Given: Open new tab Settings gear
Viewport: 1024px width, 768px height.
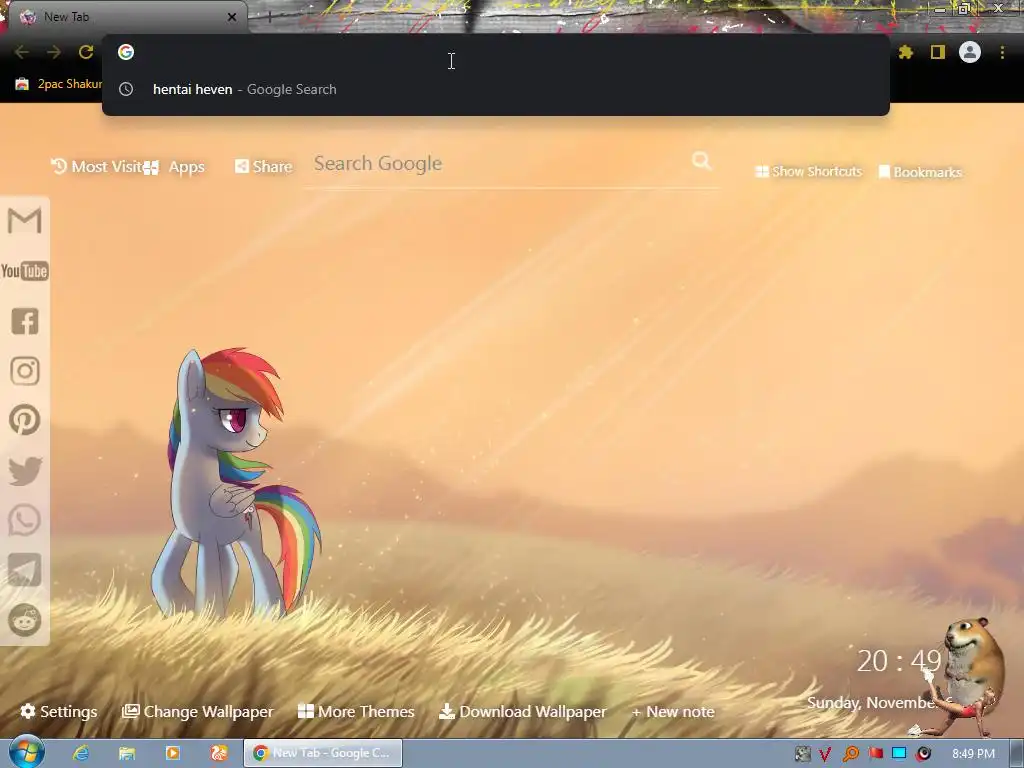Looking at the screenshot, I should [x=59, y=711].
